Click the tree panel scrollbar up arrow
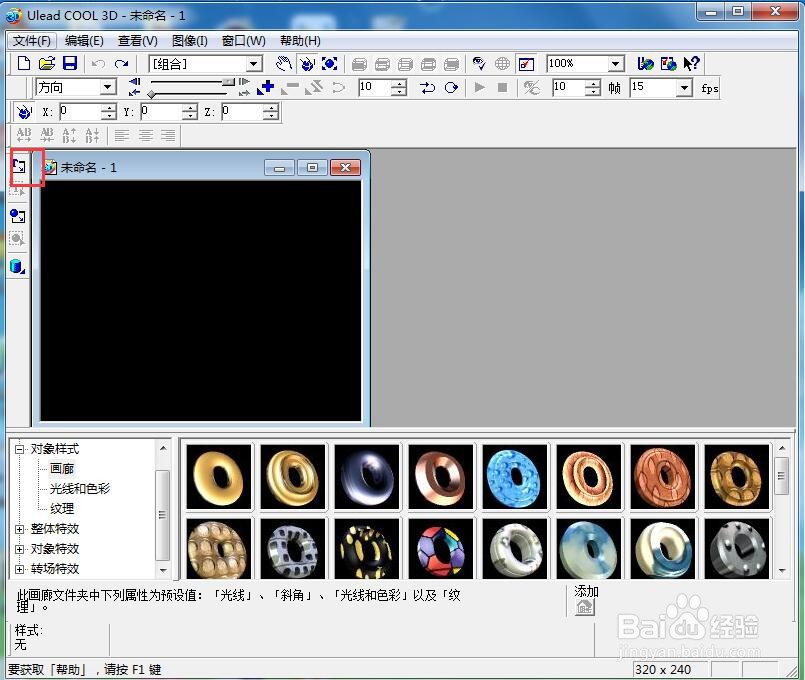Viewport: 805px width, 680px height. click(163, 449)
